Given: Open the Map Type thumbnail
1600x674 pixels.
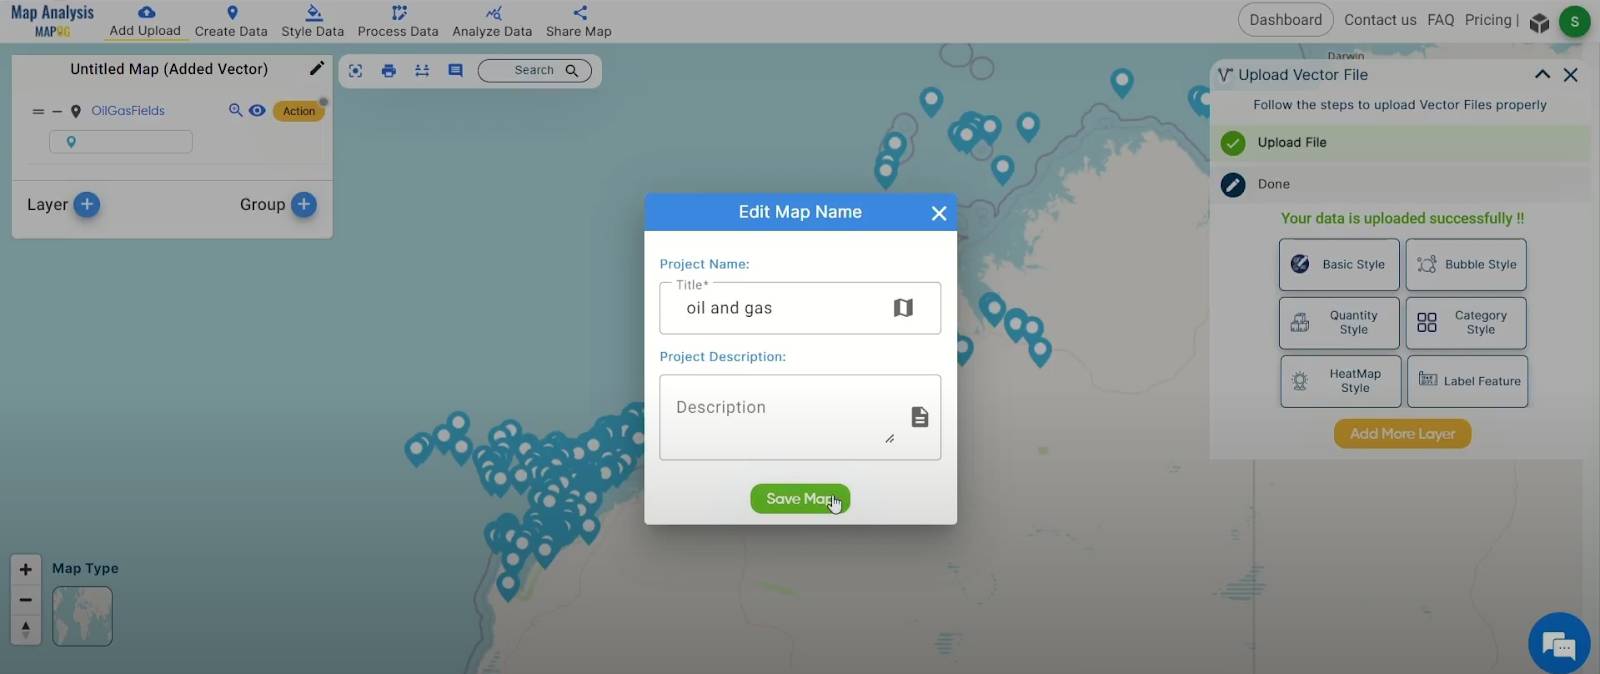Looking at the screenshot, I should tap(82, 616).
